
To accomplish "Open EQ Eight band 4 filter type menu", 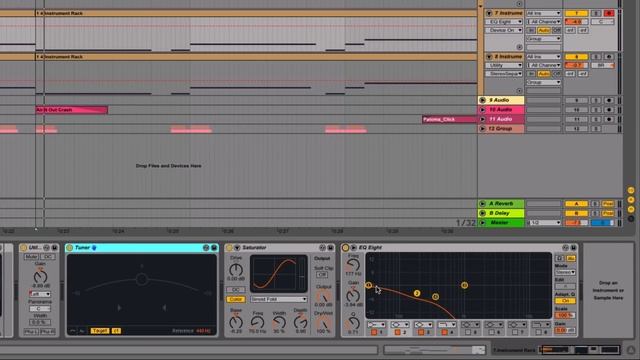I will pos(447,324).
